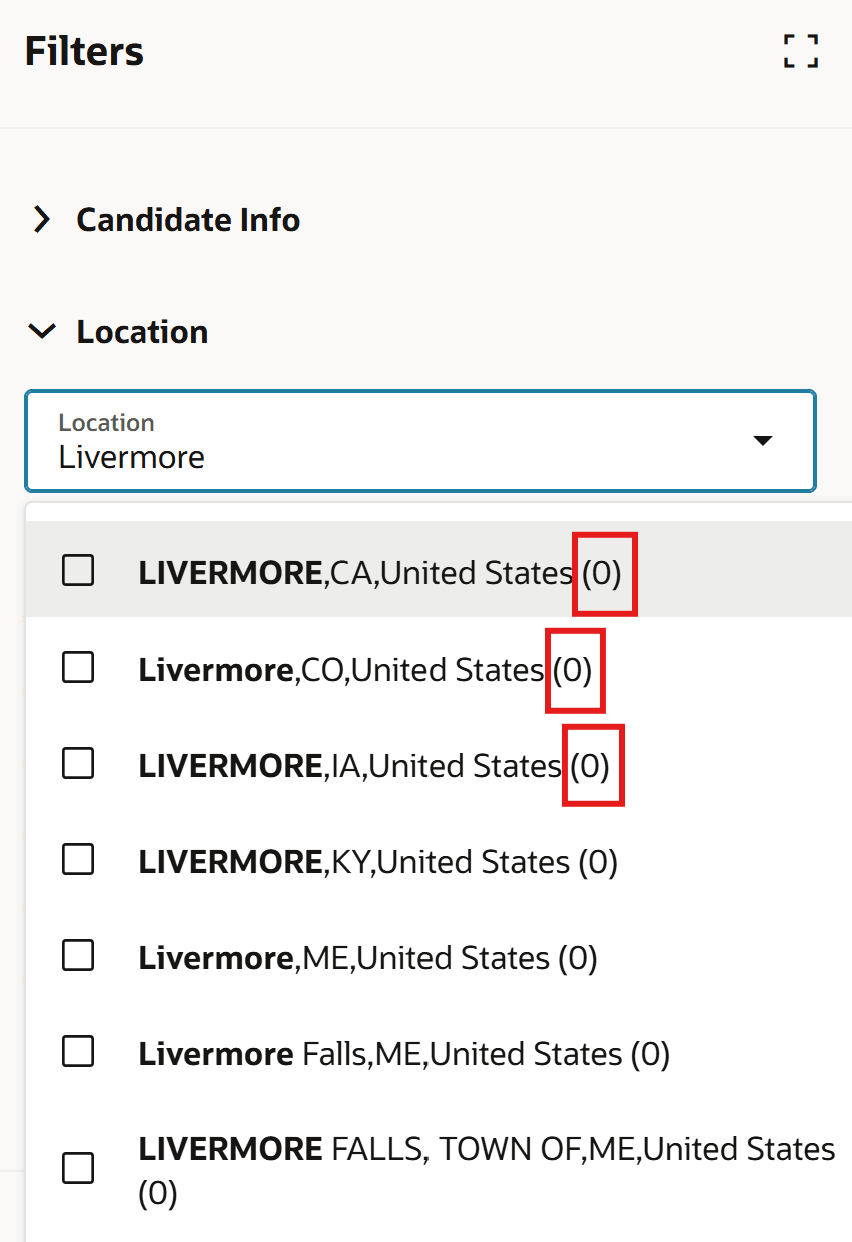Check the LIVERMORE FALLS, TOWN OF checkbox

pos(77,1168)
